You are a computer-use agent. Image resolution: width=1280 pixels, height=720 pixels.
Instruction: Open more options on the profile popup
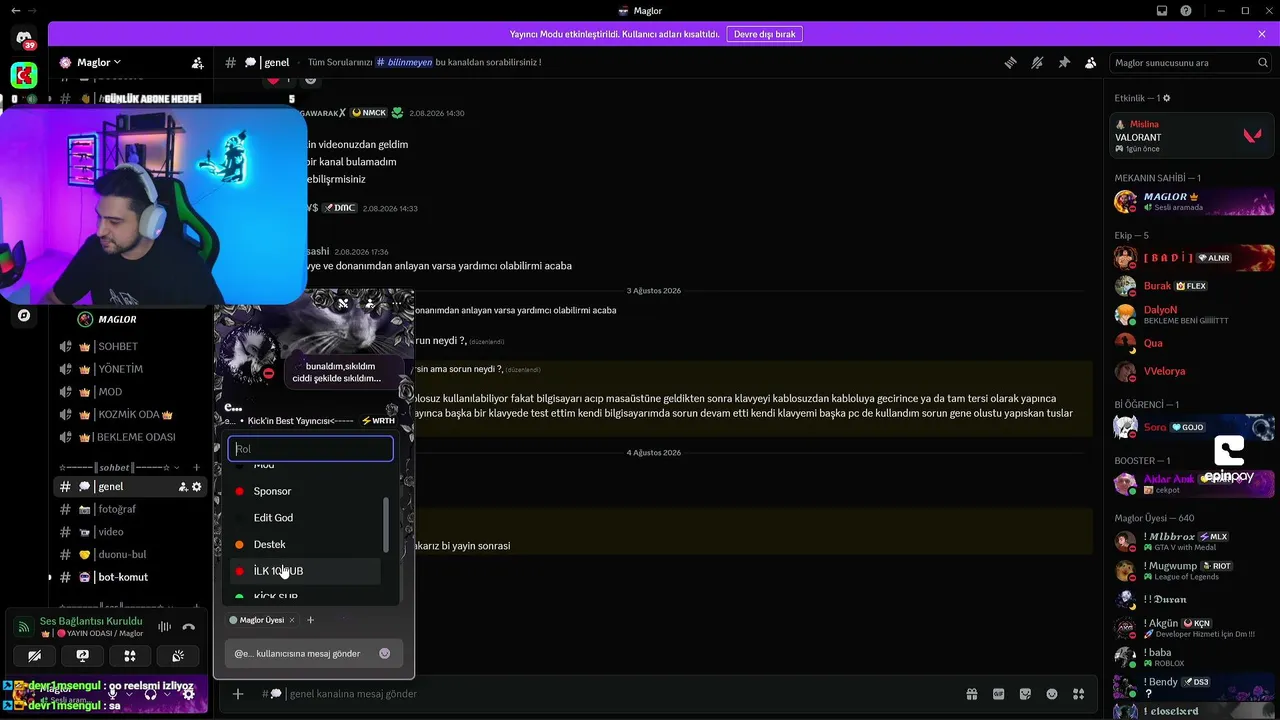(397, 303)
